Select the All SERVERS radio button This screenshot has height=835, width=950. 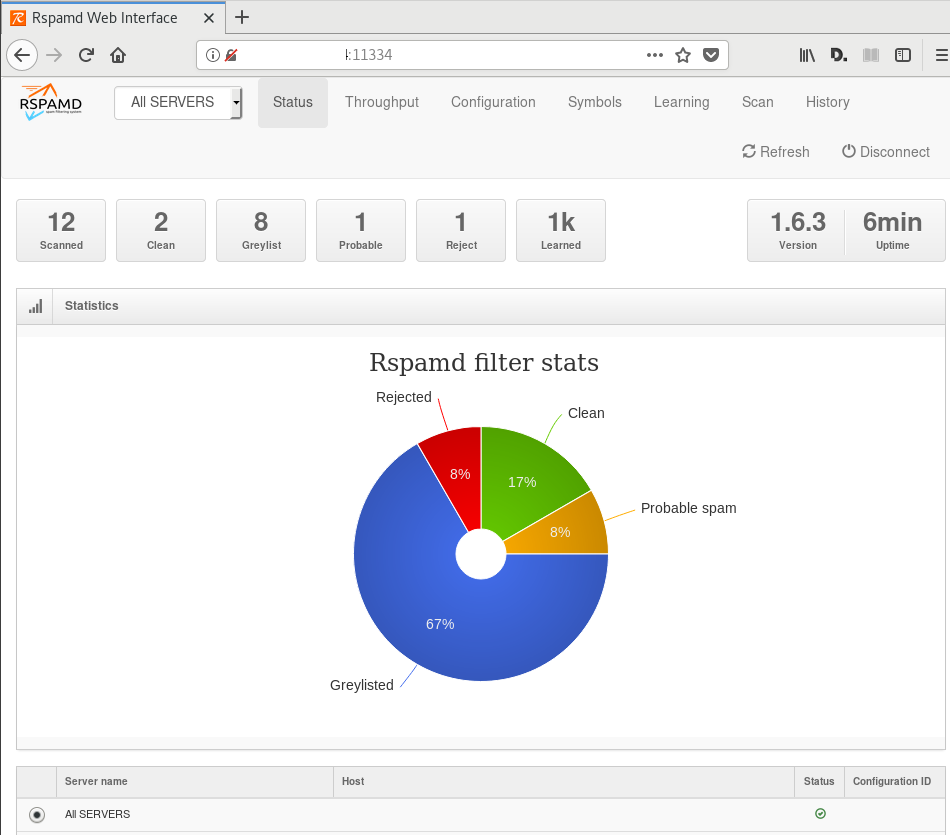[x=37, y=815]
